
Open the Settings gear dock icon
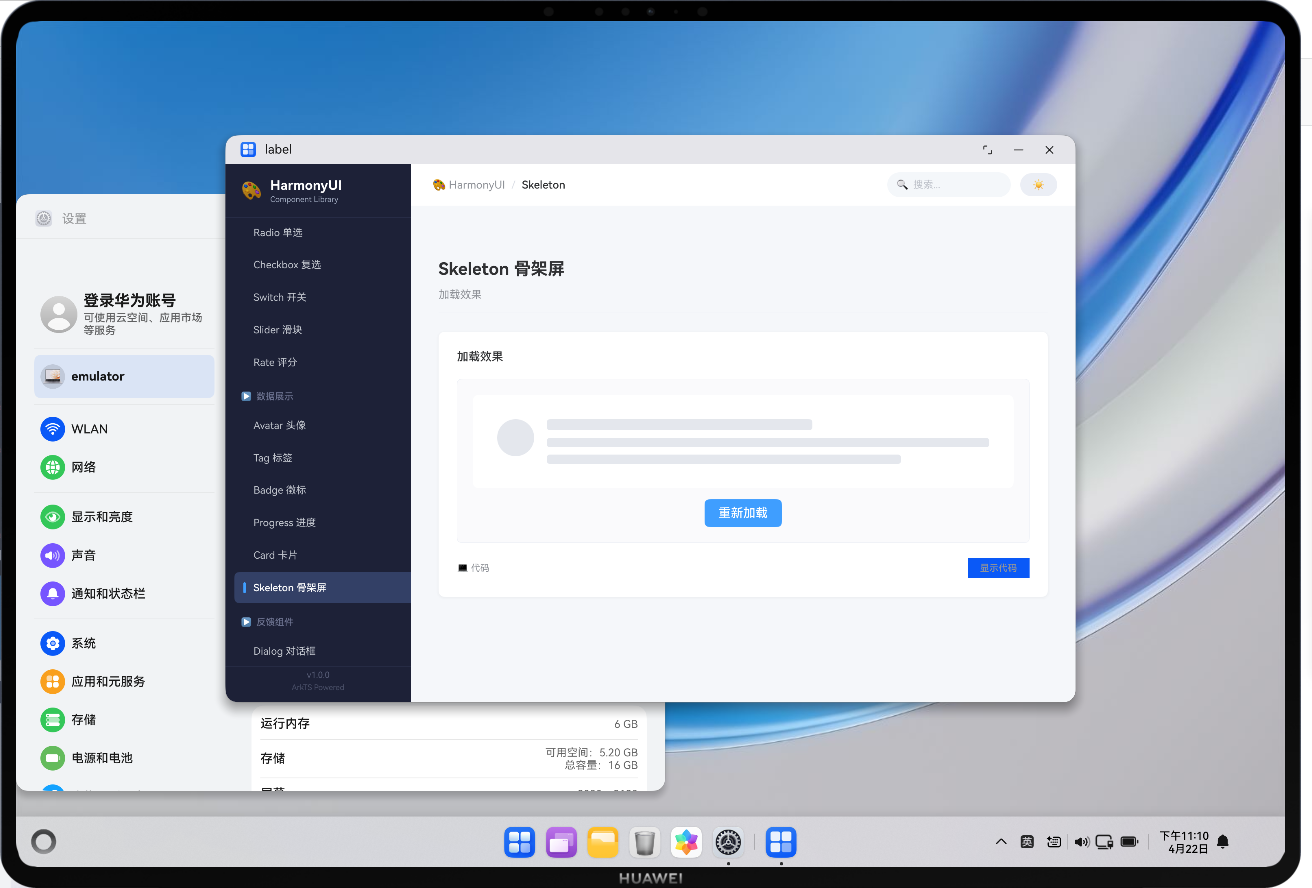[x=728, y=843]
